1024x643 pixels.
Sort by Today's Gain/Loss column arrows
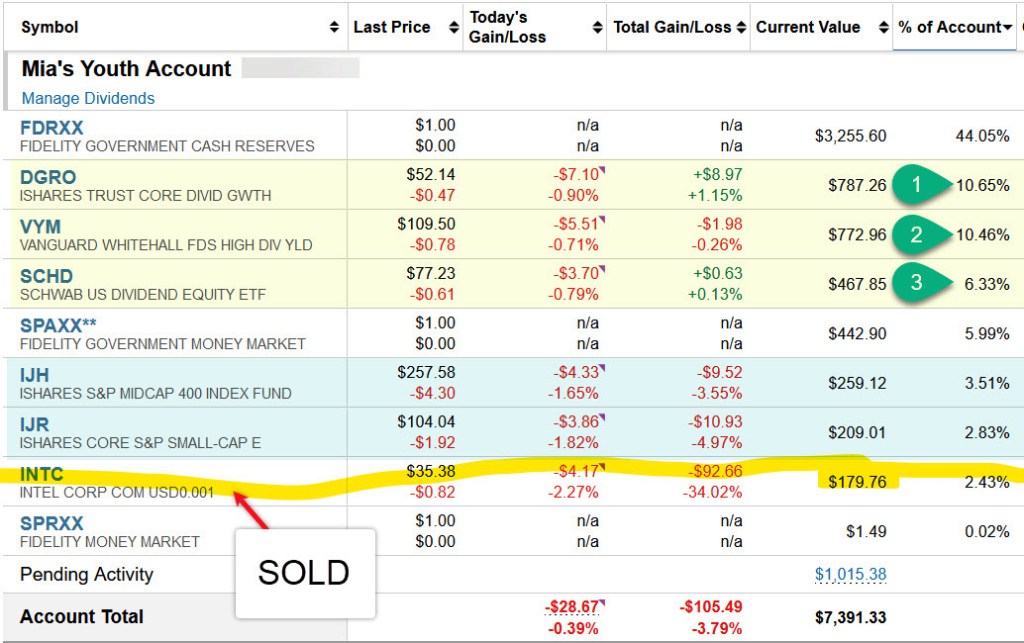coord(598,28)
